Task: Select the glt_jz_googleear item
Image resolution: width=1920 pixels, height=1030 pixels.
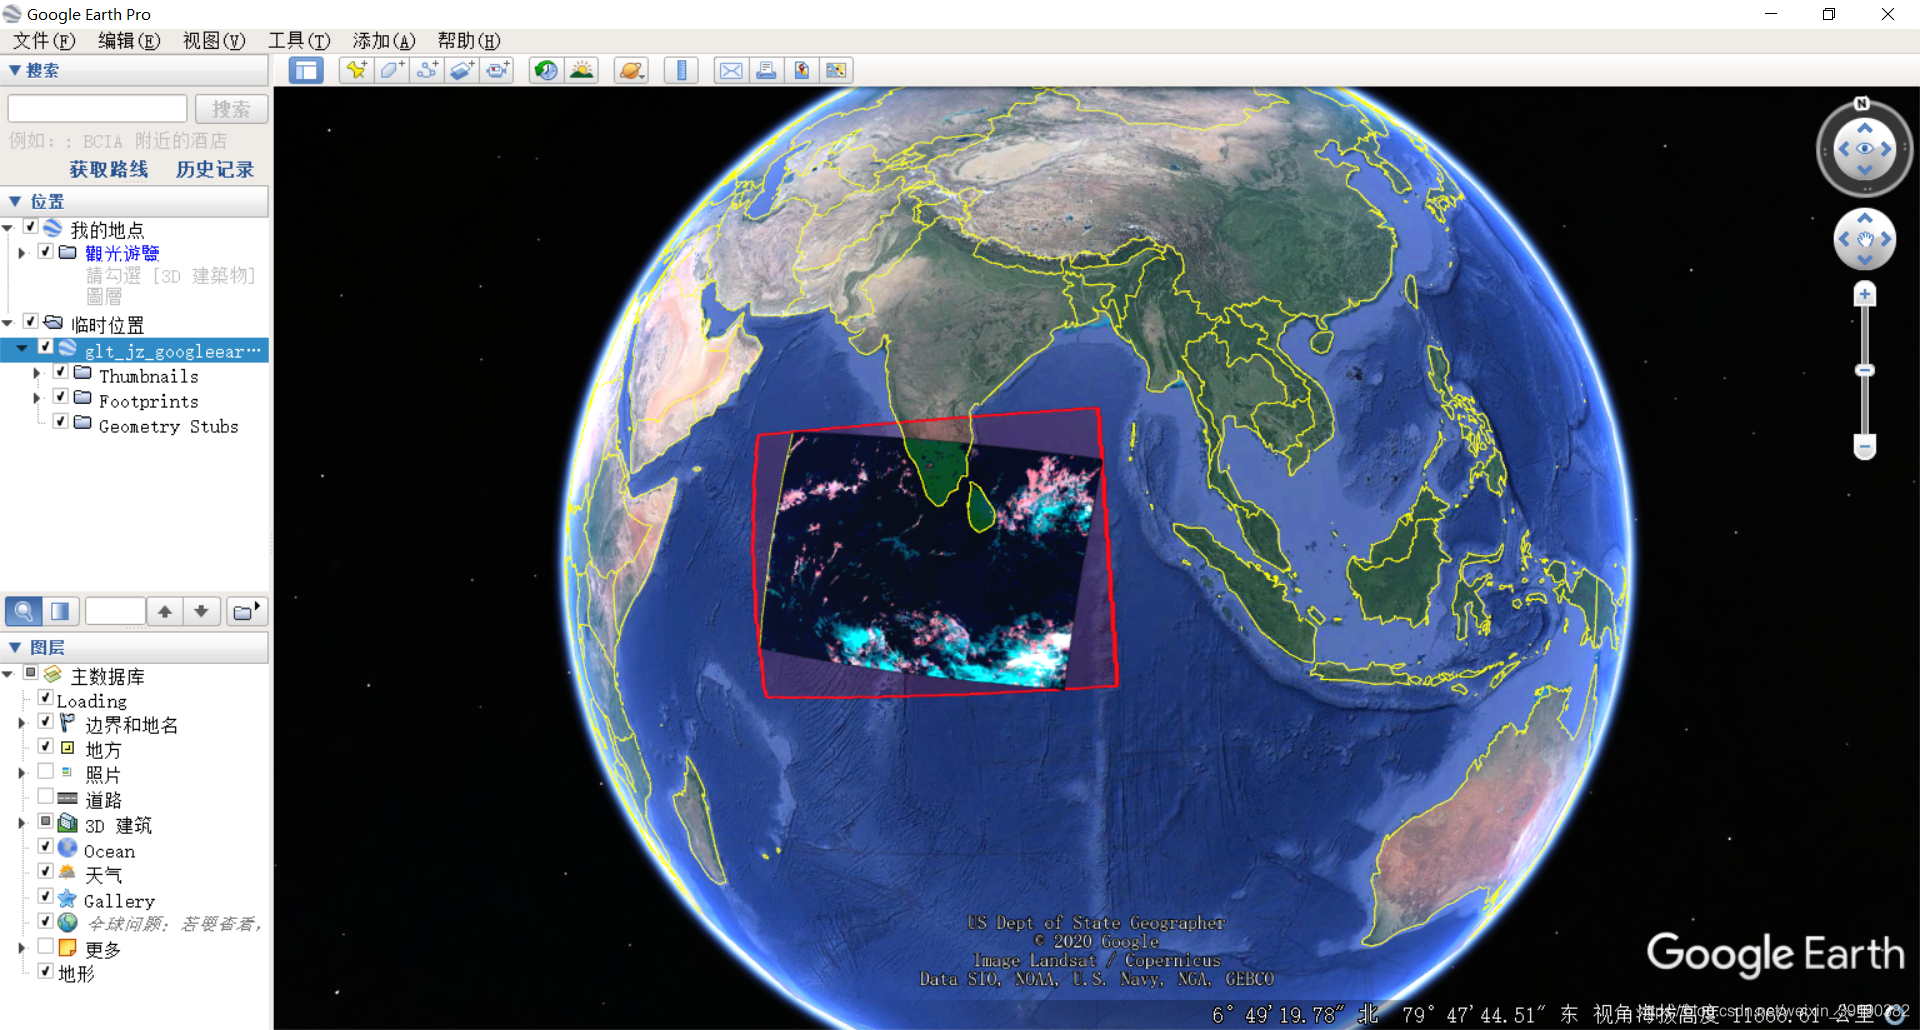Action: tap(172, 351)
